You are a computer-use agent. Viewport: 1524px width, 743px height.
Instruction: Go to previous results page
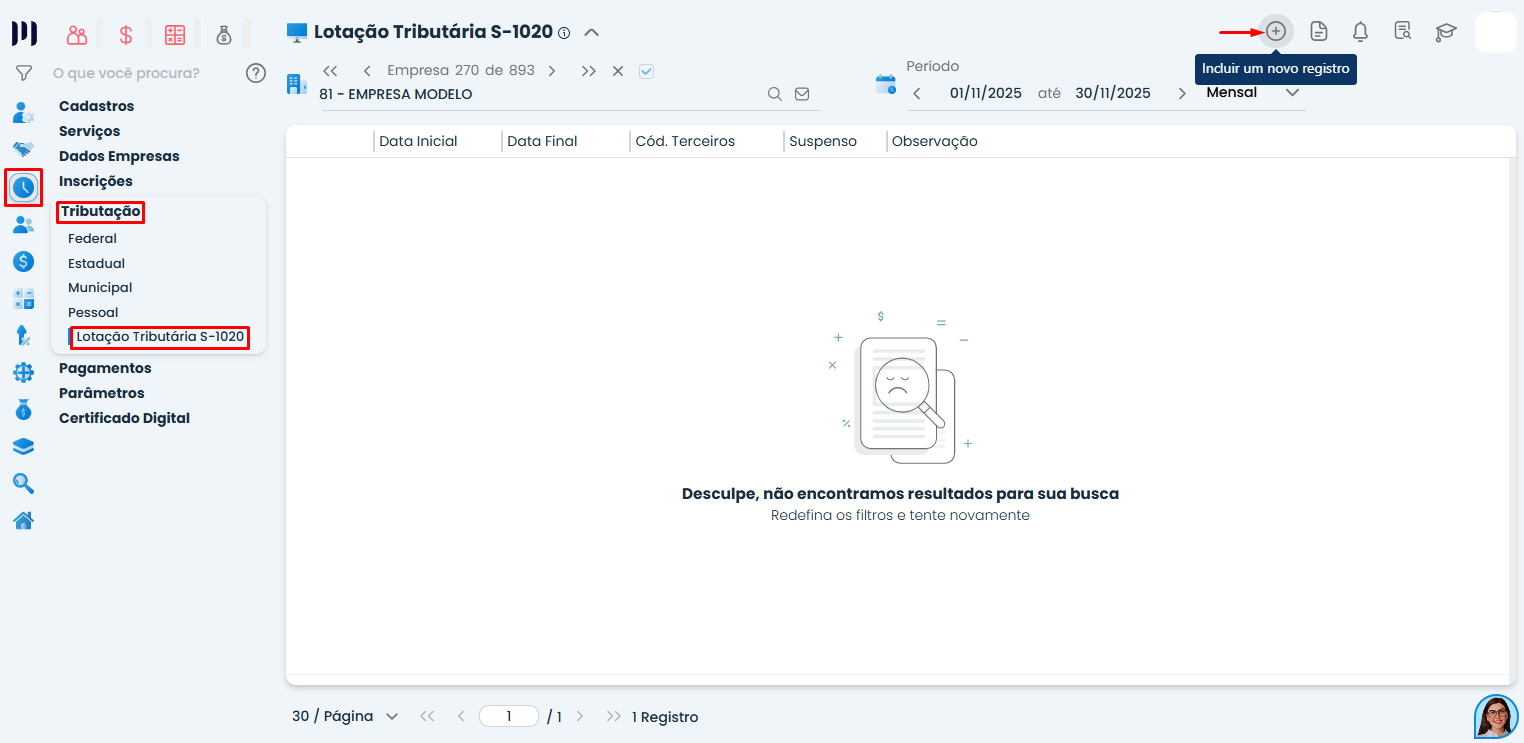461,716
